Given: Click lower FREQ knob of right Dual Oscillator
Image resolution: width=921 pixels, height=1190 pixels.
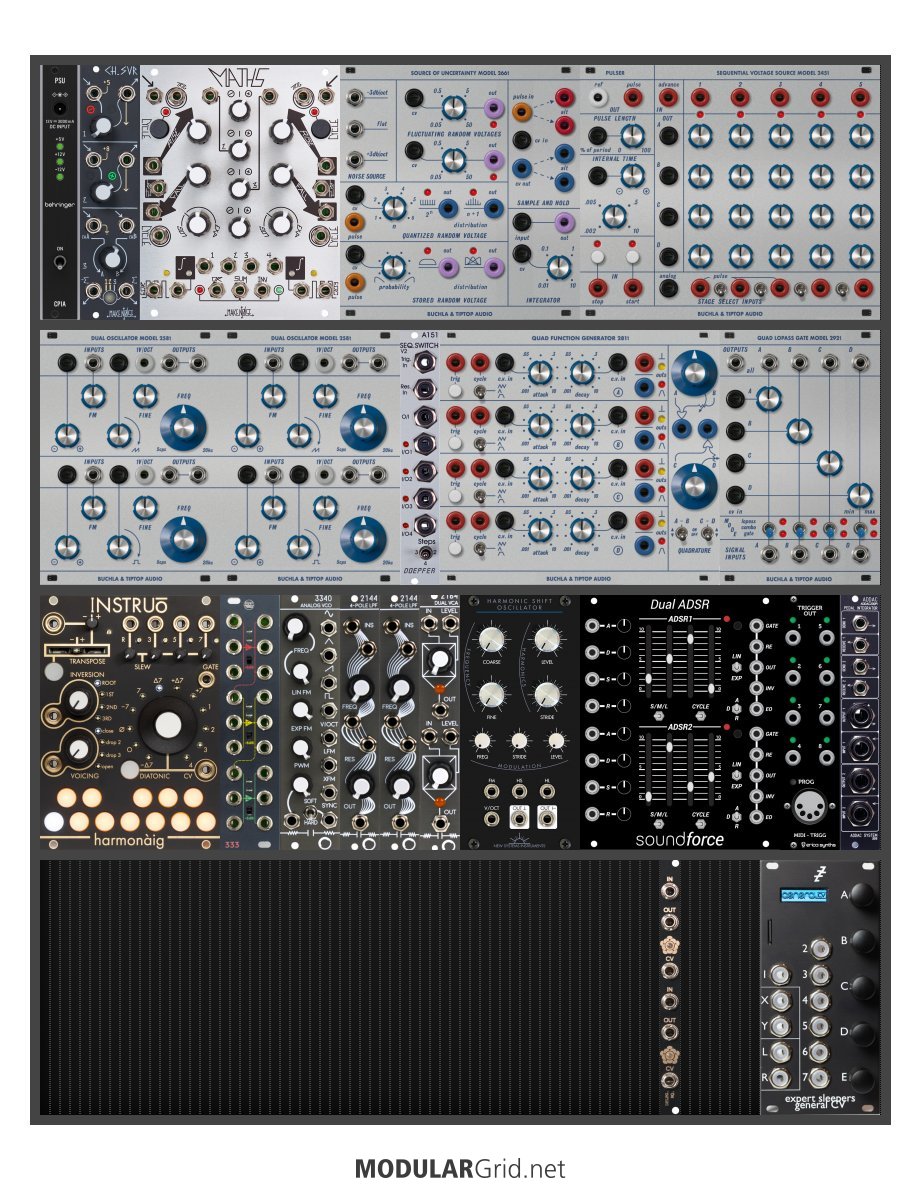Looking at the screenshot, I should tap(363, 538).
